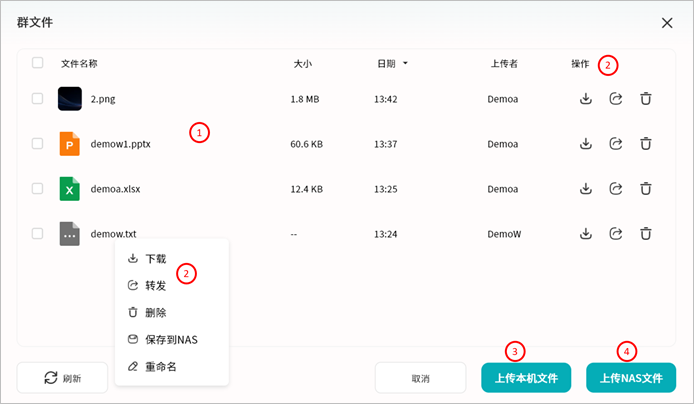The image size is (694, 404).
Task: Select the demoa.xlsx checkbox
Action: [38, 189]
